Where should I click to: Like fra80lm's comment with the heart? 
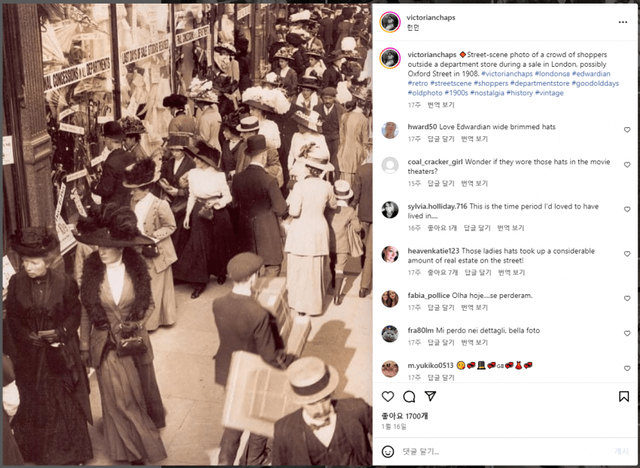point(627,333)
